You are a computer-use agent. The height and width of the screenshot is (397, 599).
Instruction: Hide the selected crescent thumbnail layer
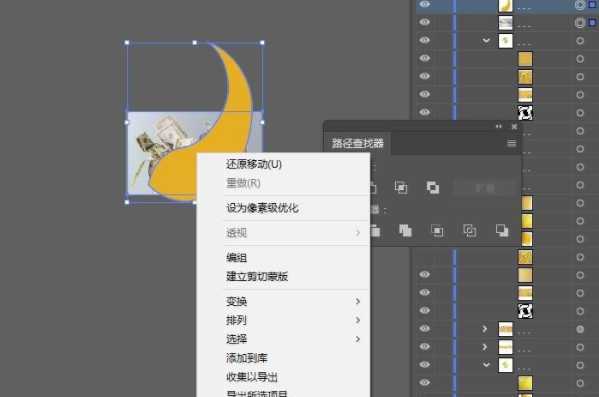point(424,4)
